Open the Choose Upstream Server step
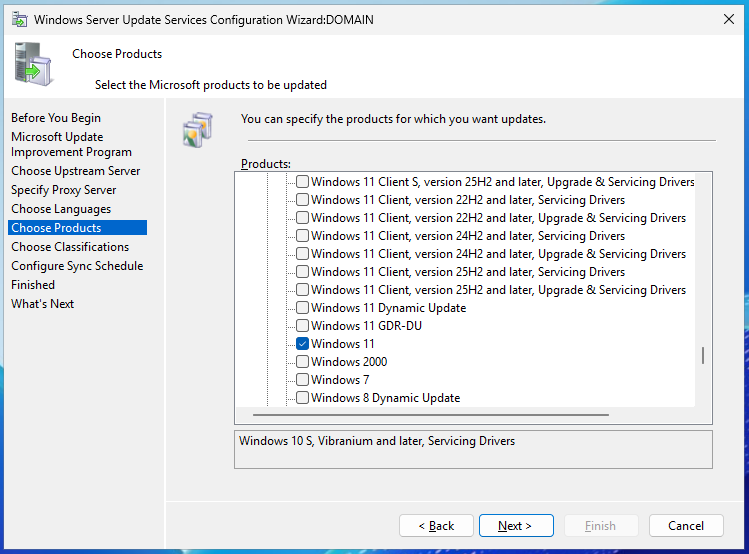This screenshot has width=749, height=554. coord(75,171)
